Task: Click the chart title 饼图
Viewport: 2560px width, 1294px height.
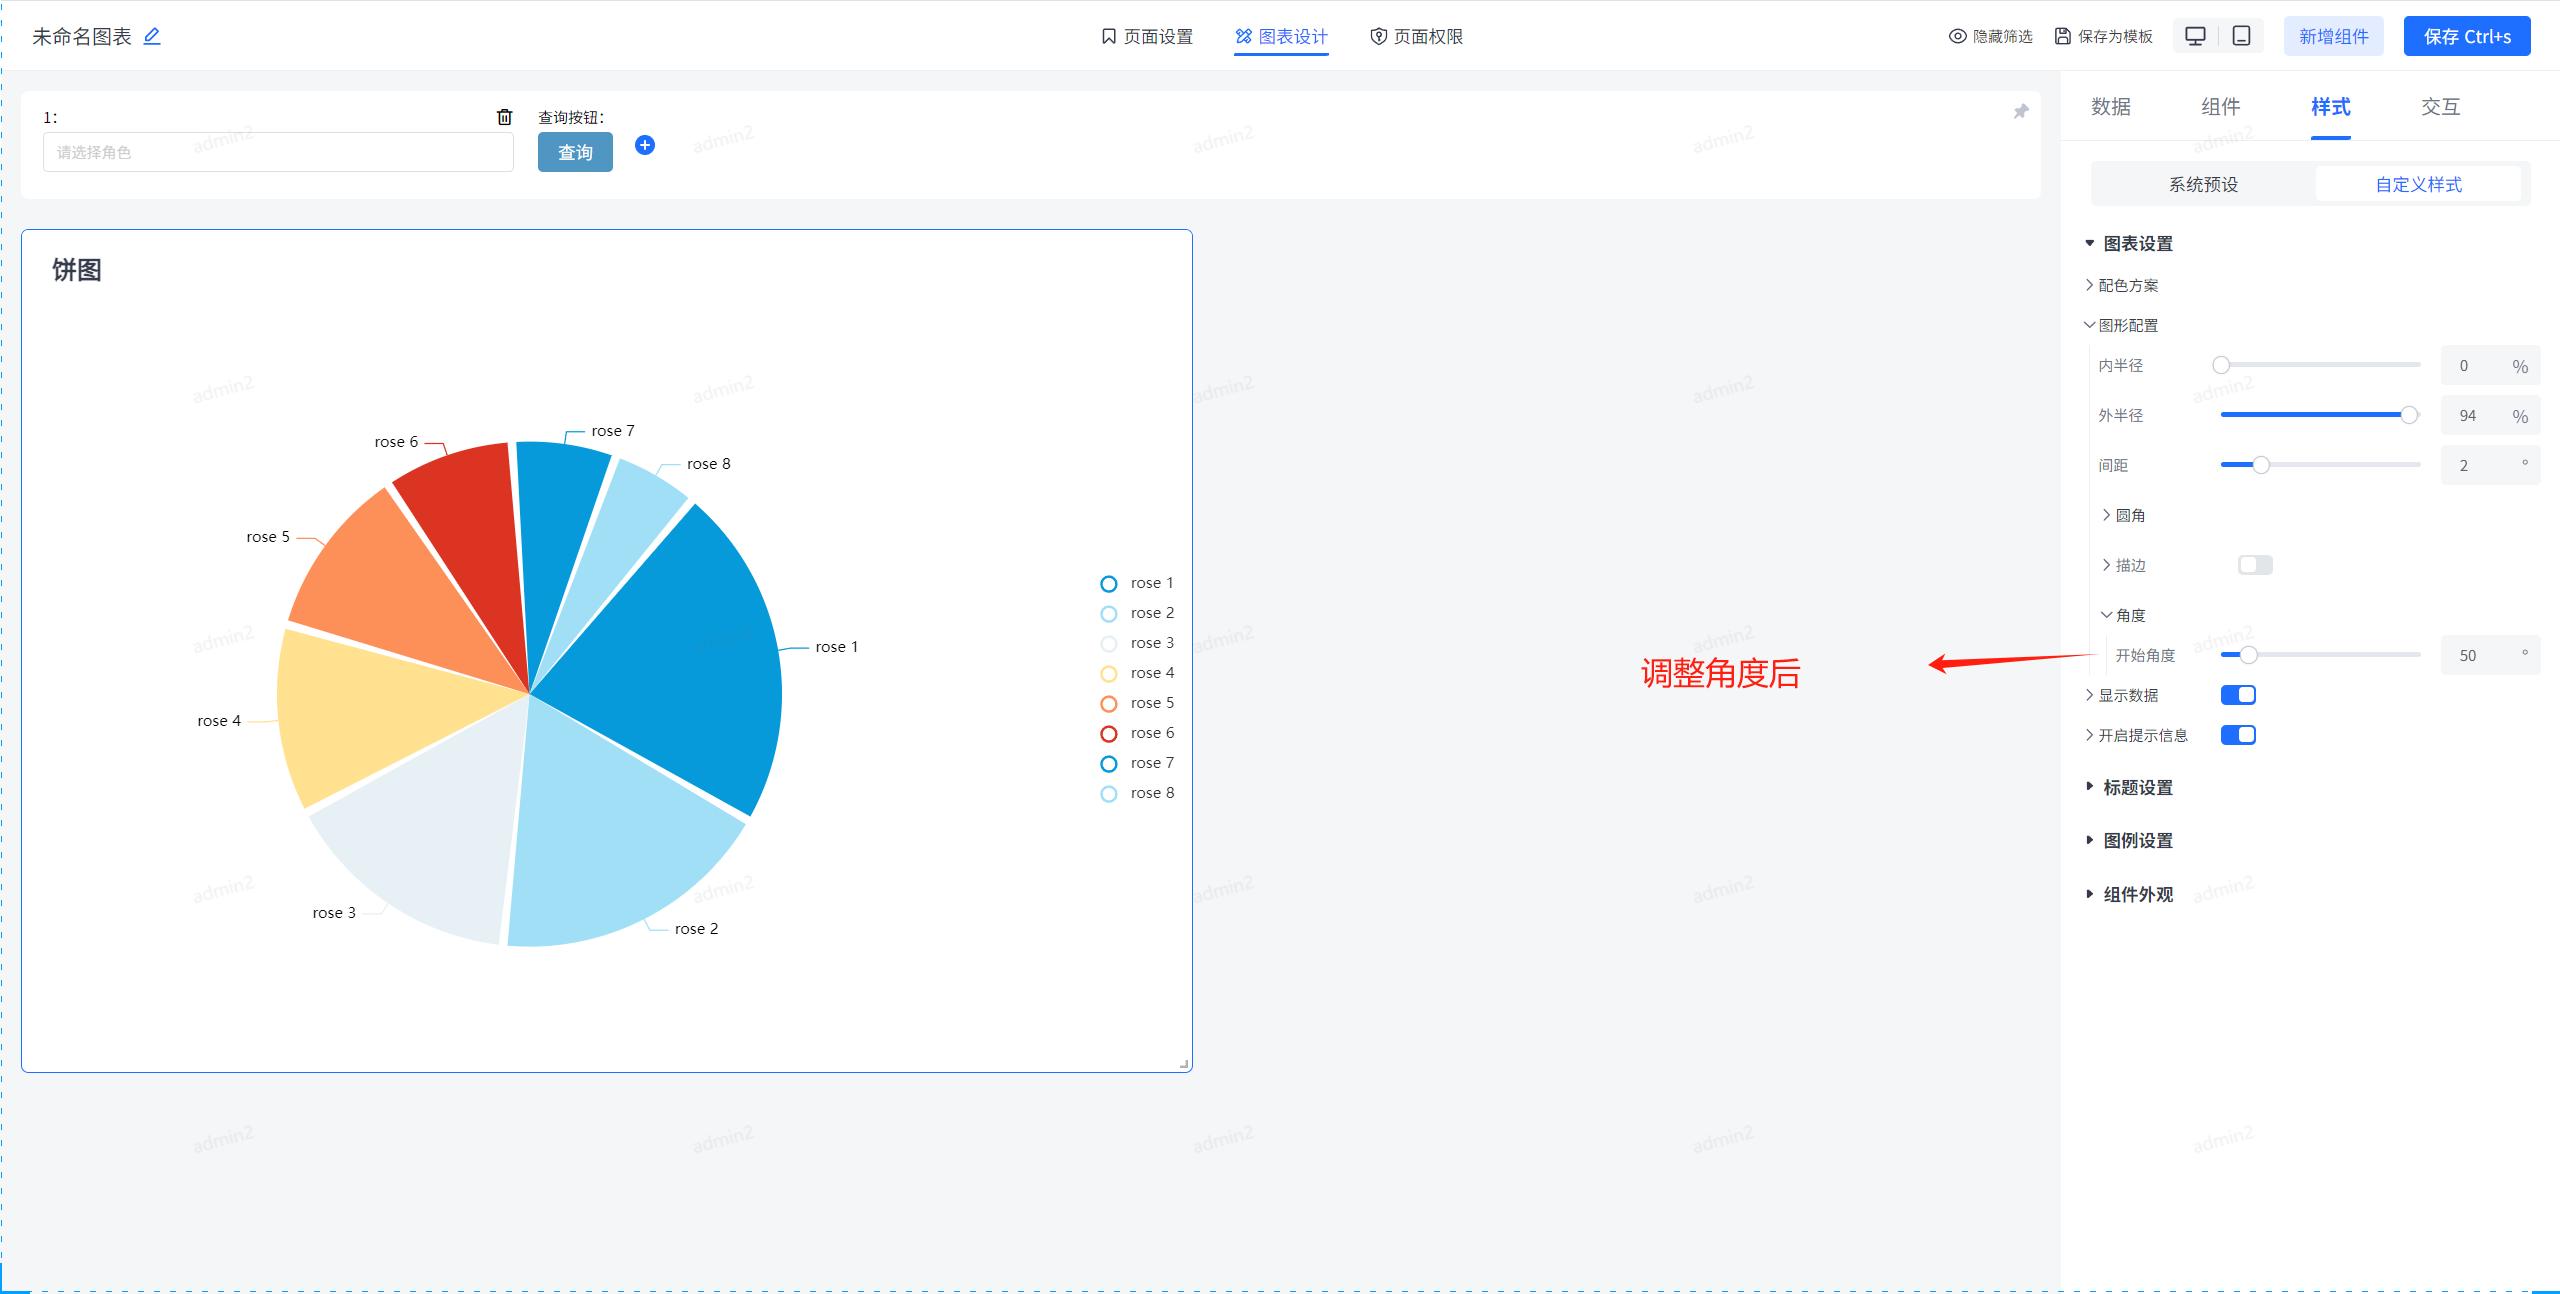Action: point(76,269)
